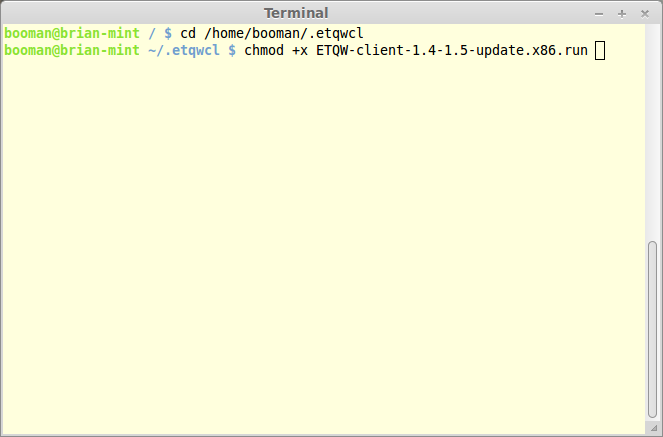Click the vertical scrollbar thumb

coord(652,329)
